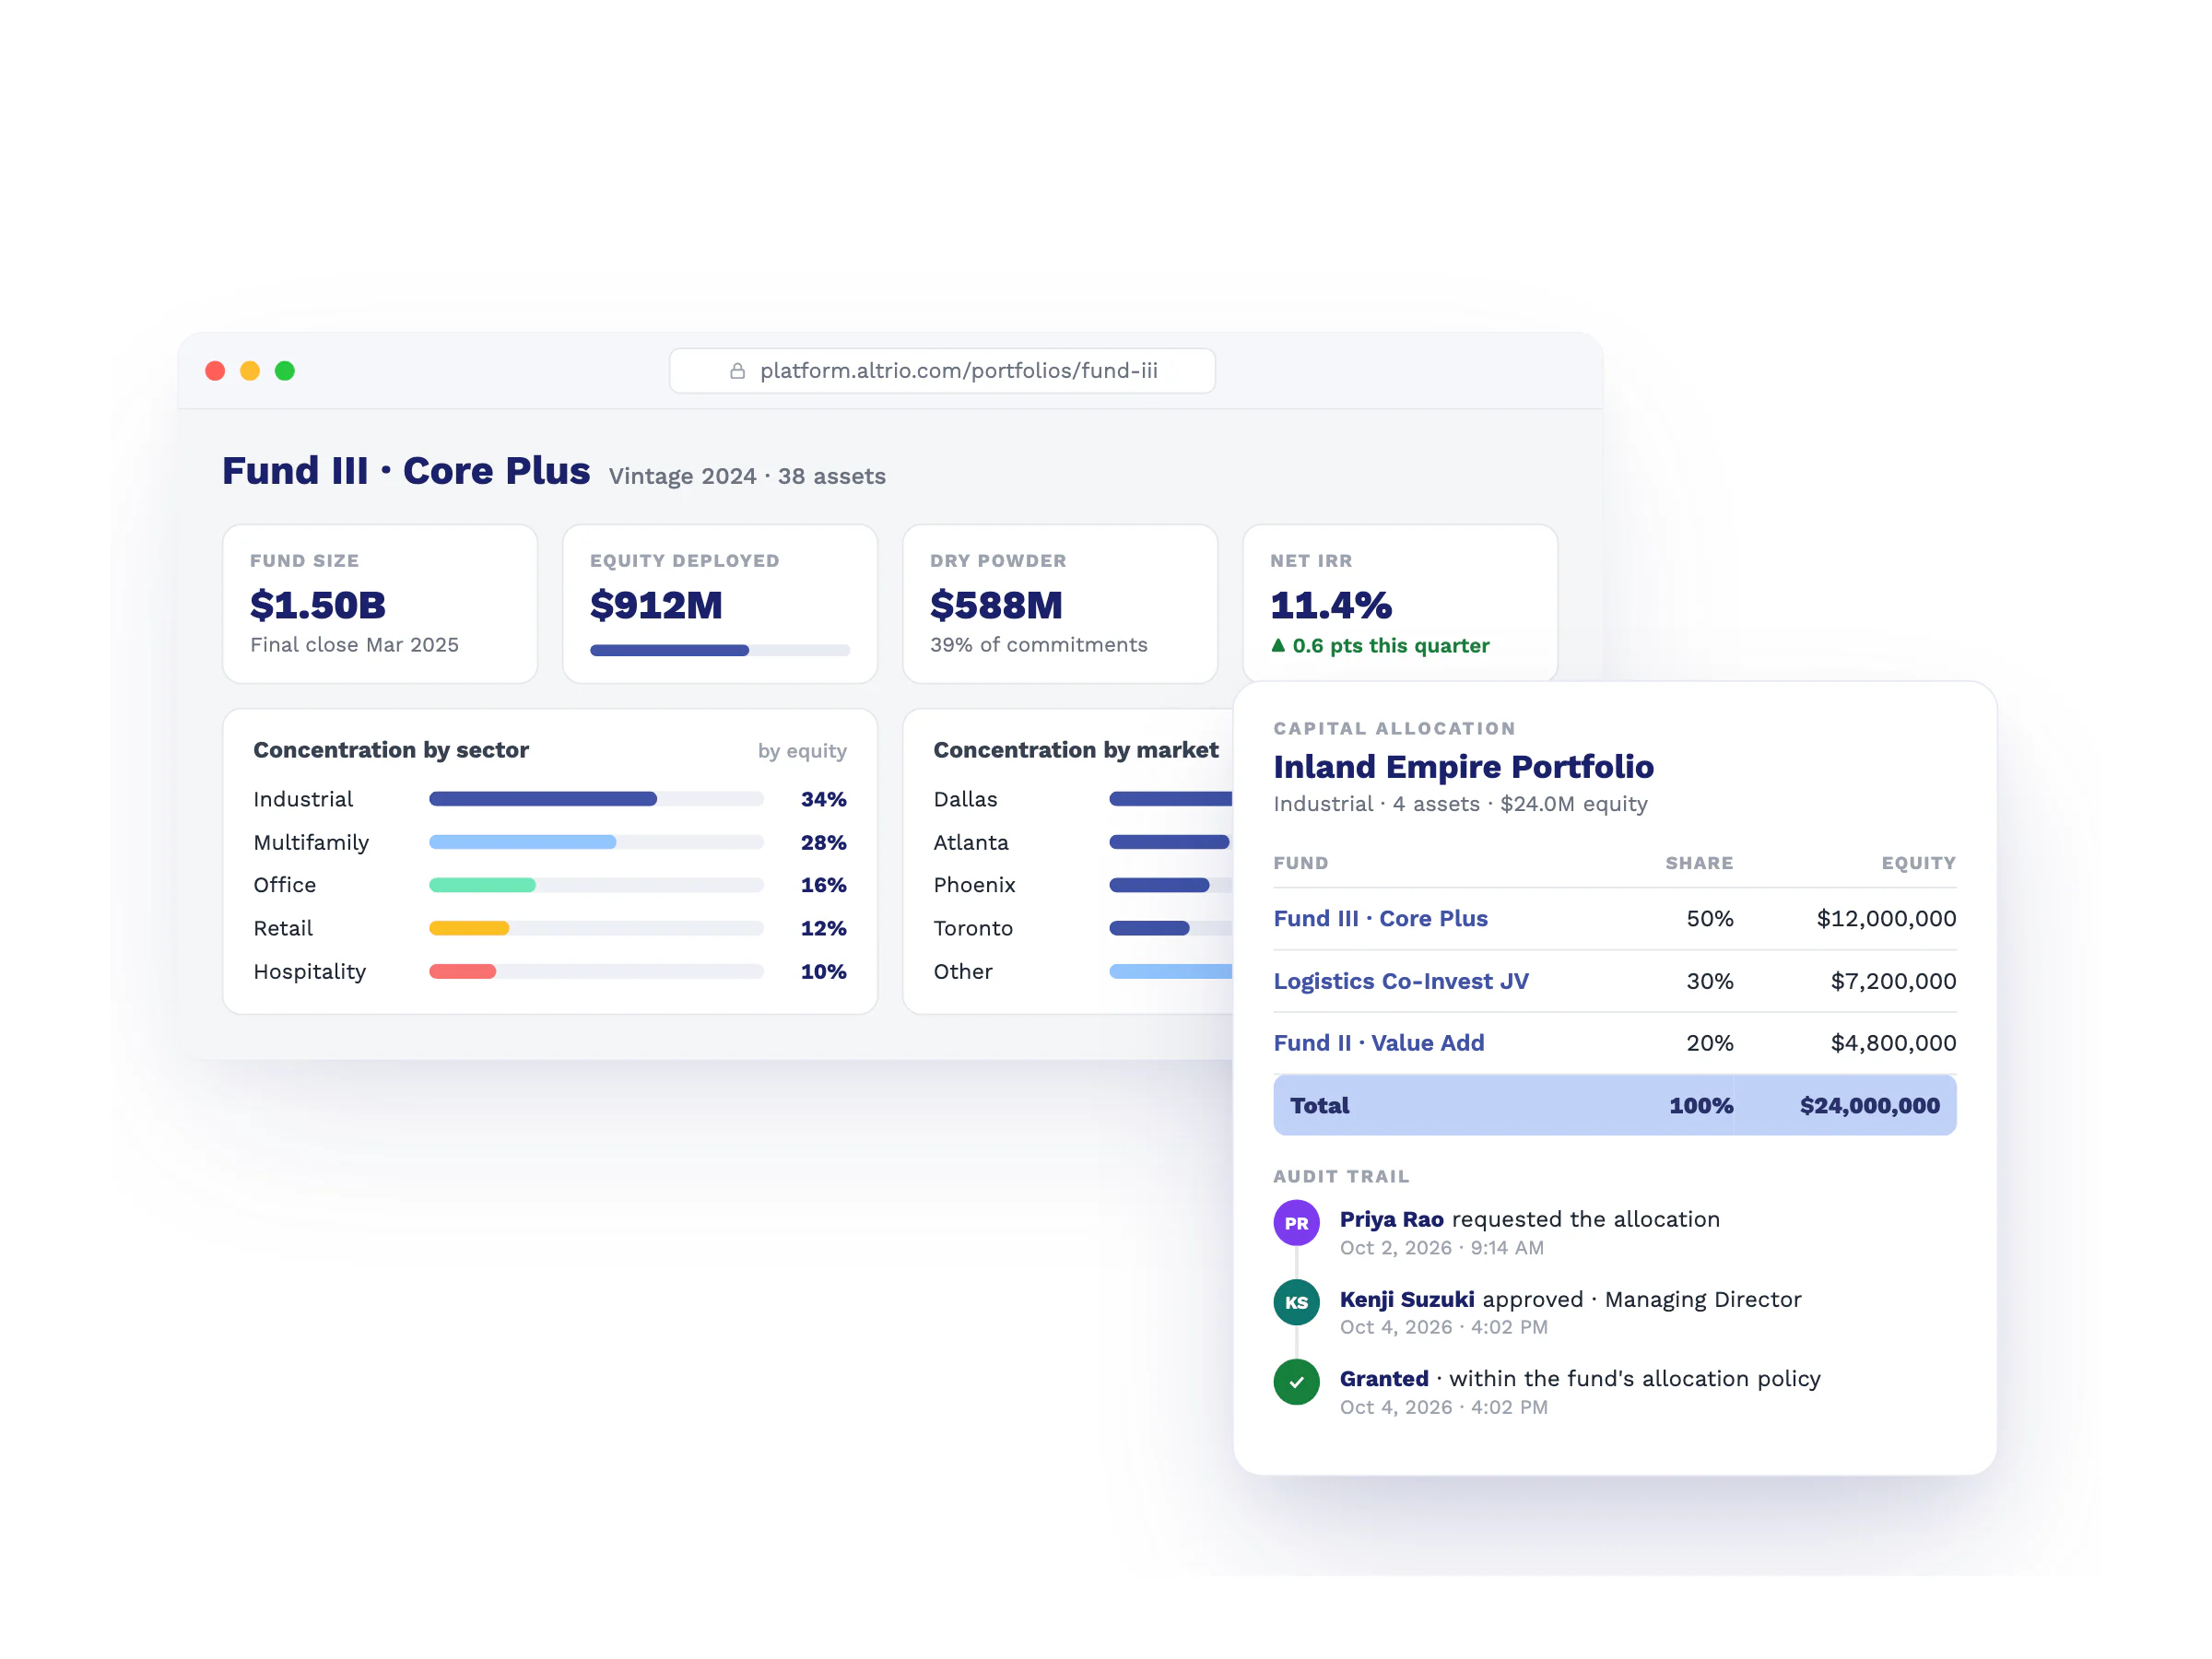Click the Equity Deployed progress bar
Viewport: 2212px width, 1659px height.
click(720, 650)
